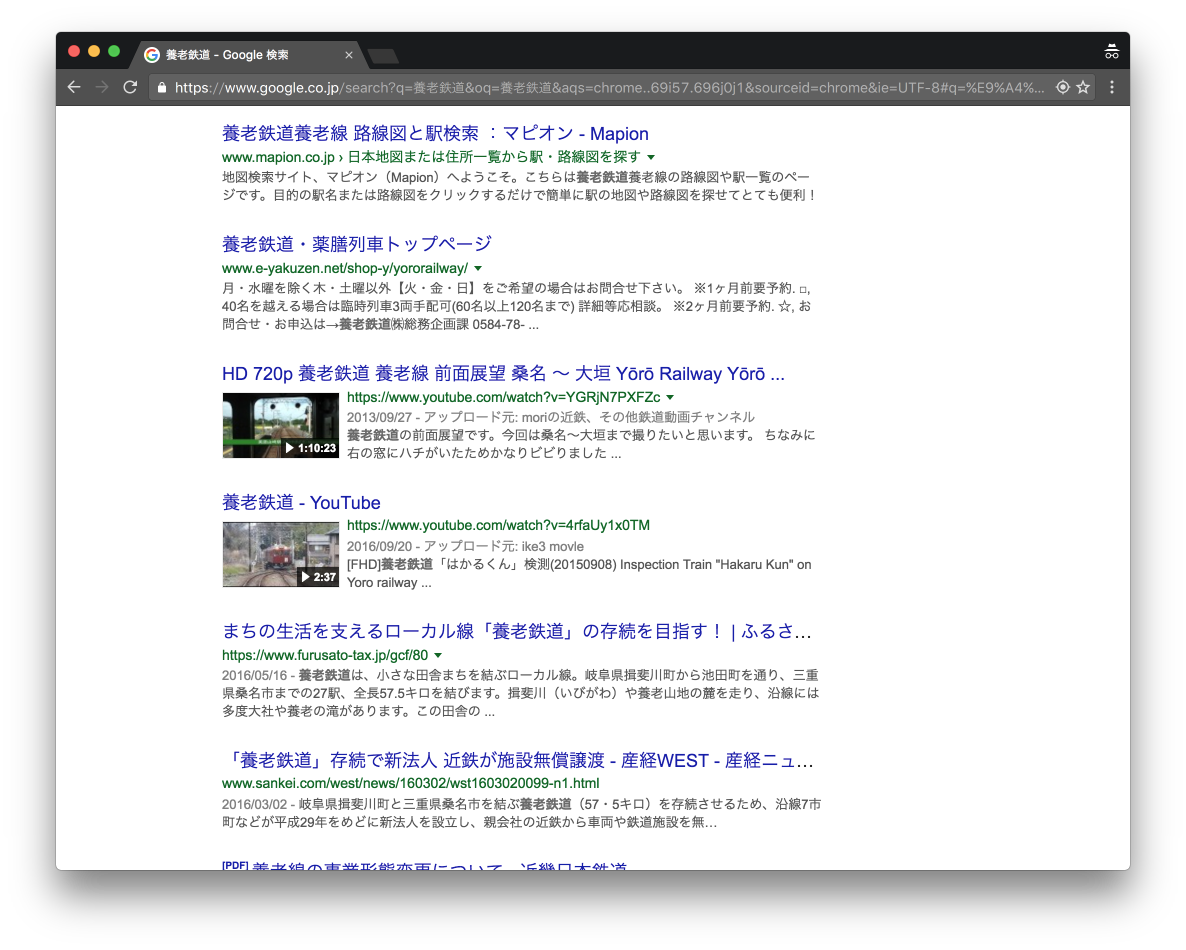Play the 1:10:23 front-view video thumbnail
This screenshot has height=950, width=1186.
point(281,425)
